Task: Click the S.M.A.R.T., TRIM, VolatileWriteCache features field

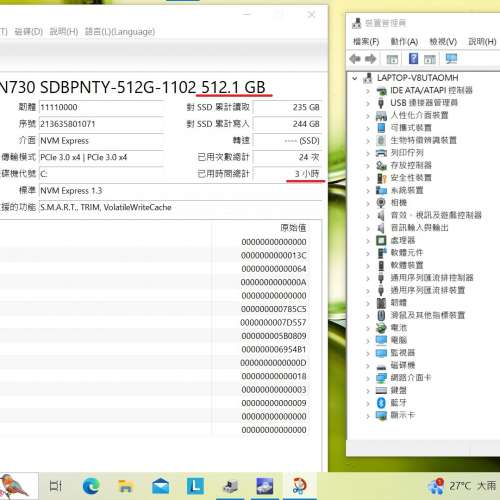Action: pos(180,207)
